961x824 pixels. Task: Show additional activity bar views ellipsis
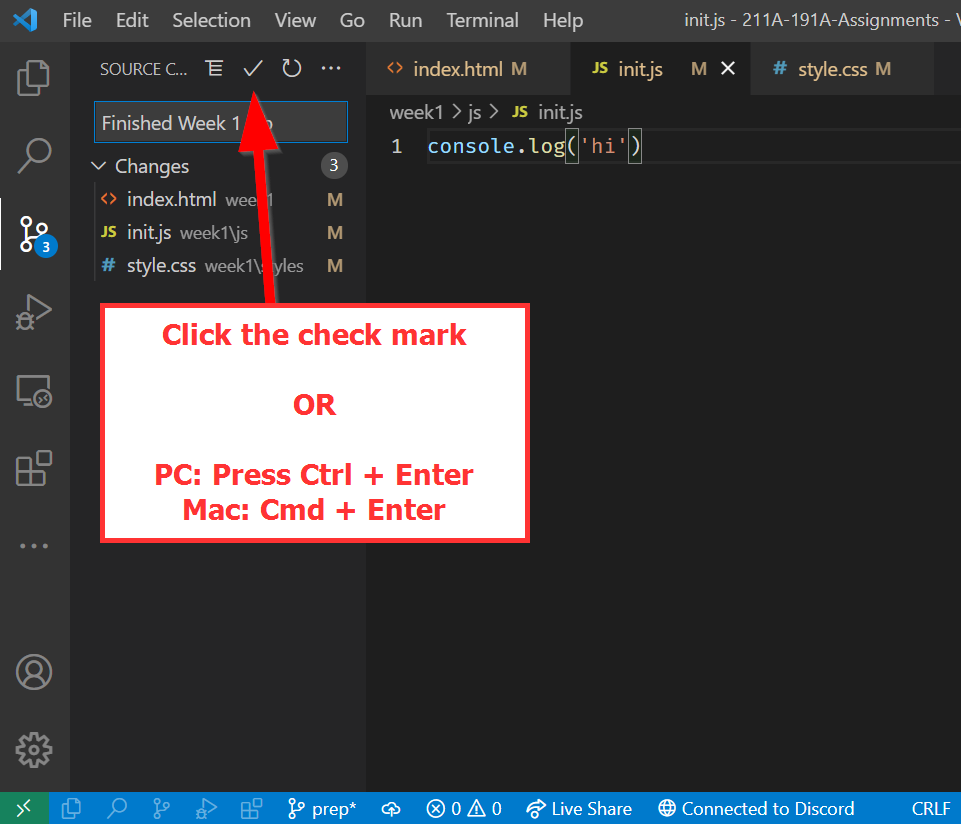coord(34,546)
